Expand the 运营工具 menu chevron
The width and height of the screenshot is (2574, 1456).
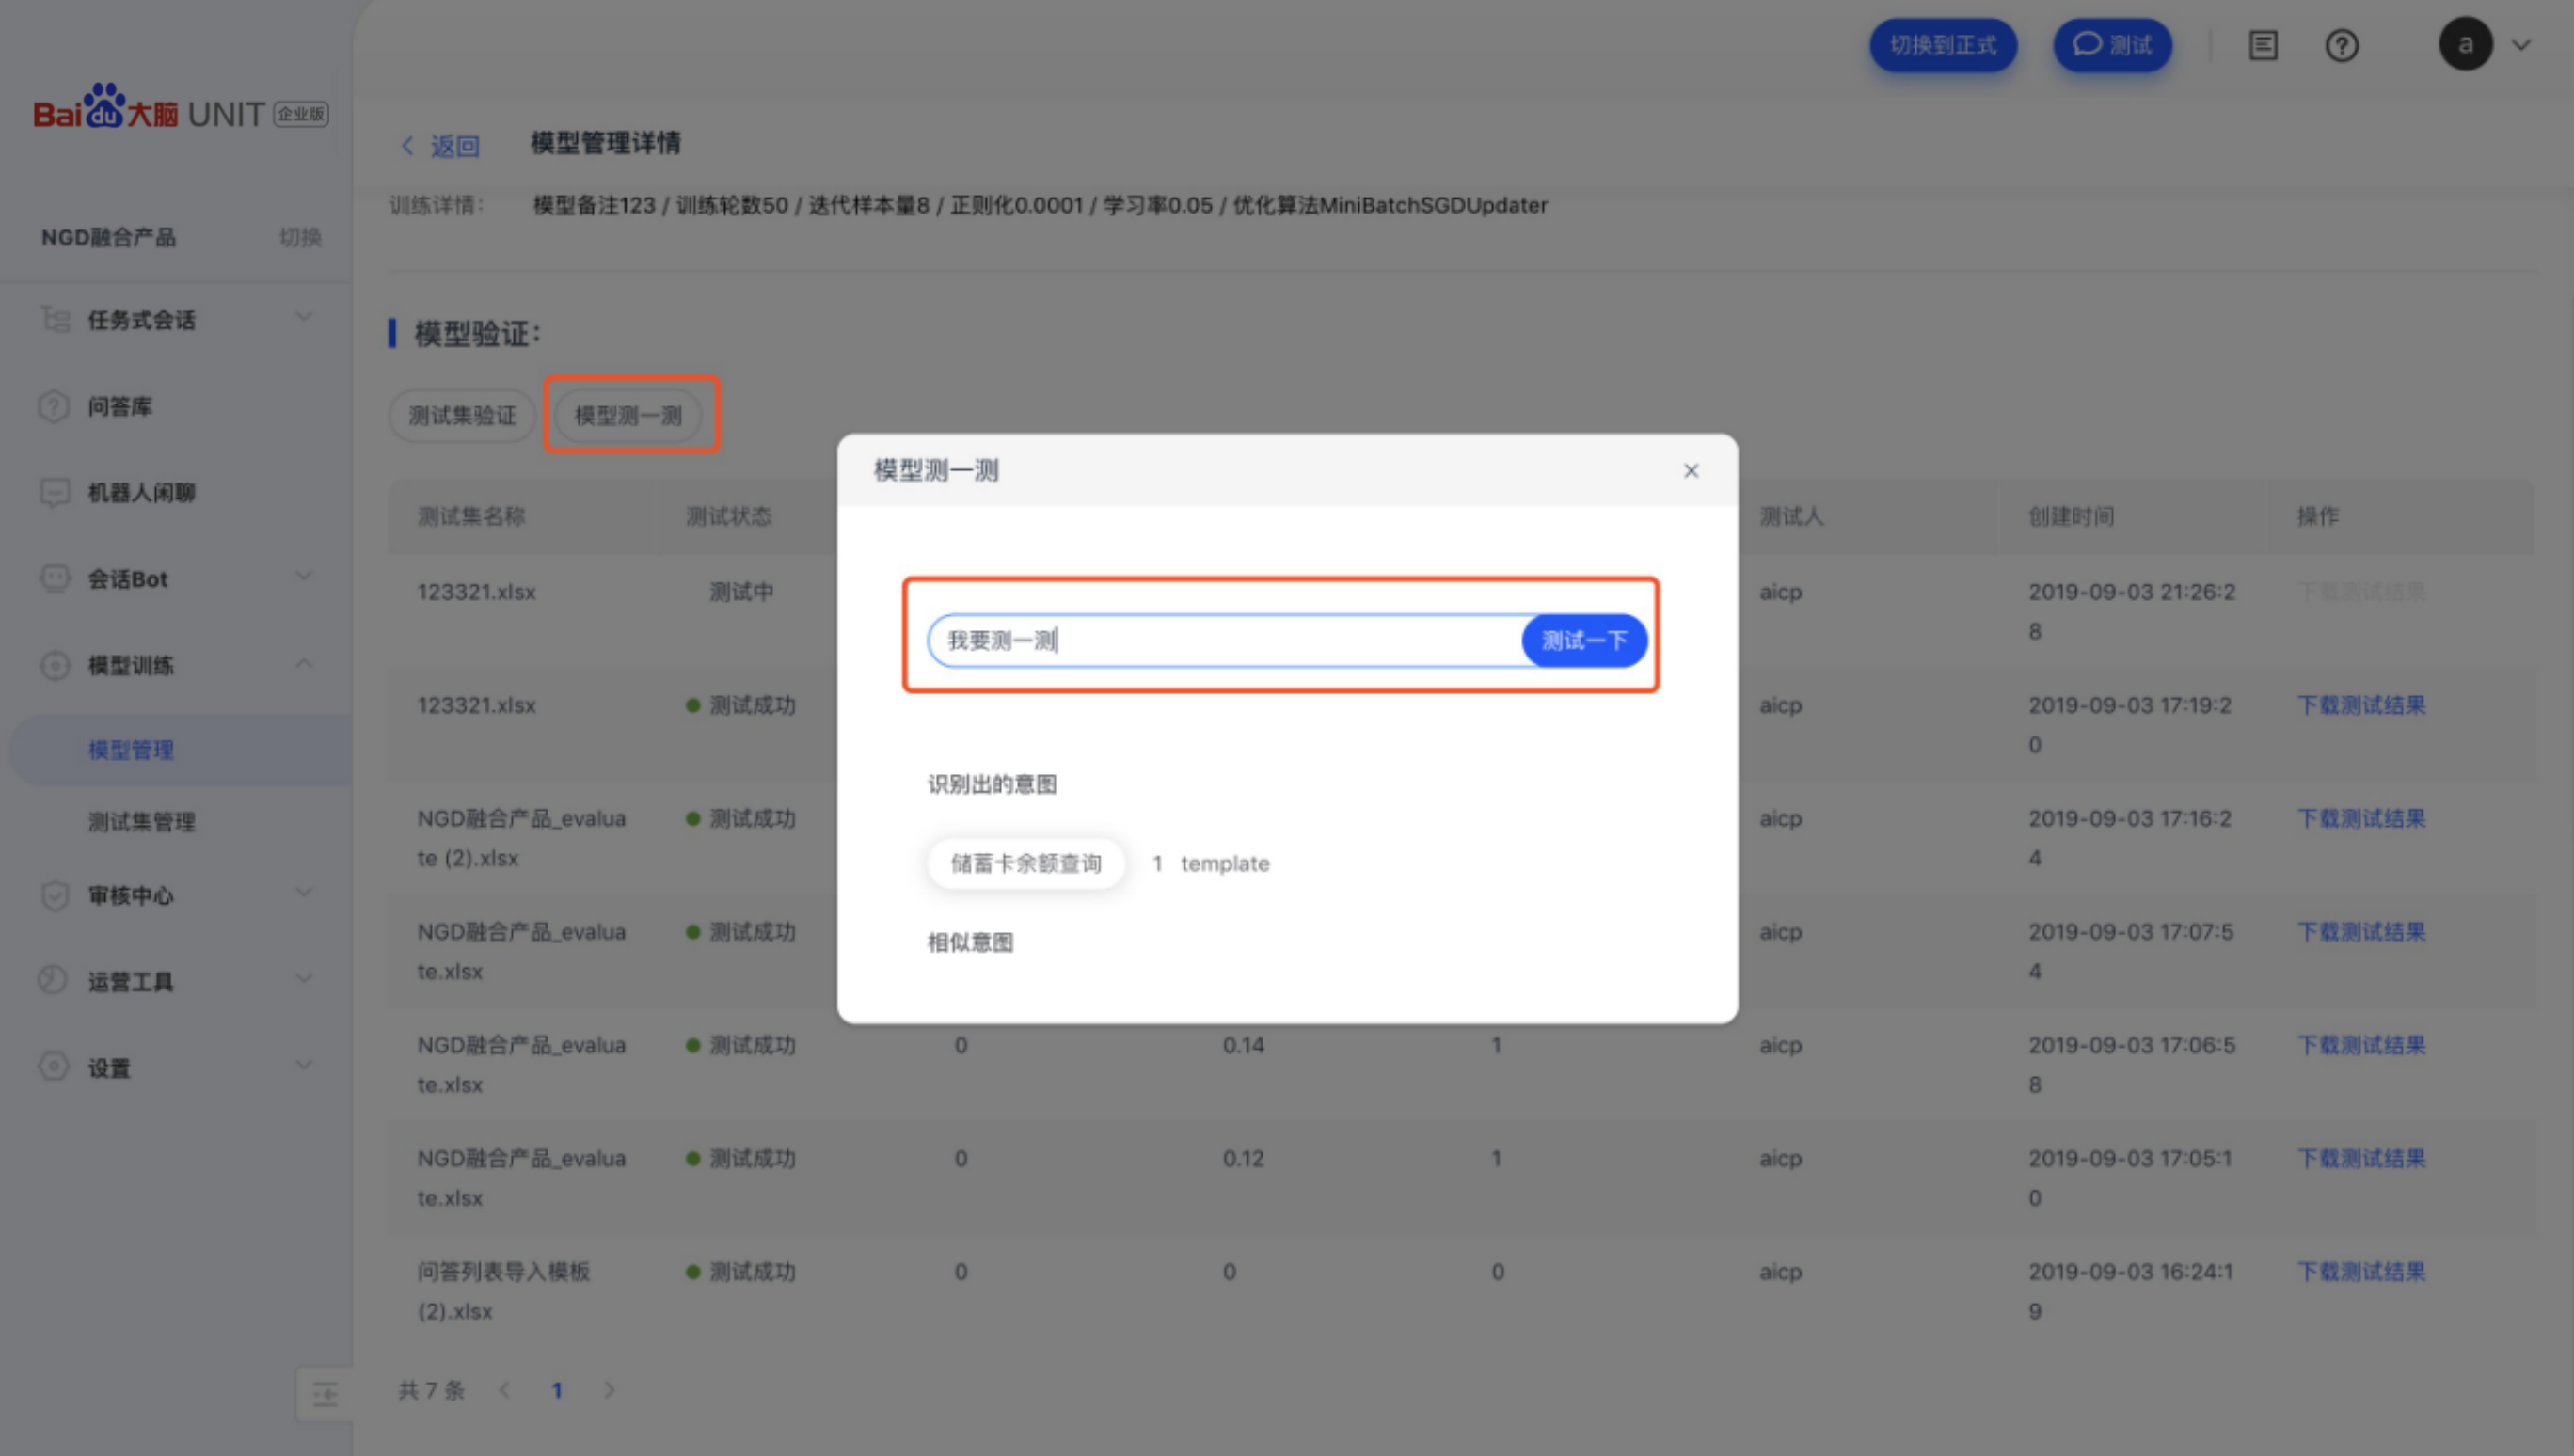tap(304, 979)
